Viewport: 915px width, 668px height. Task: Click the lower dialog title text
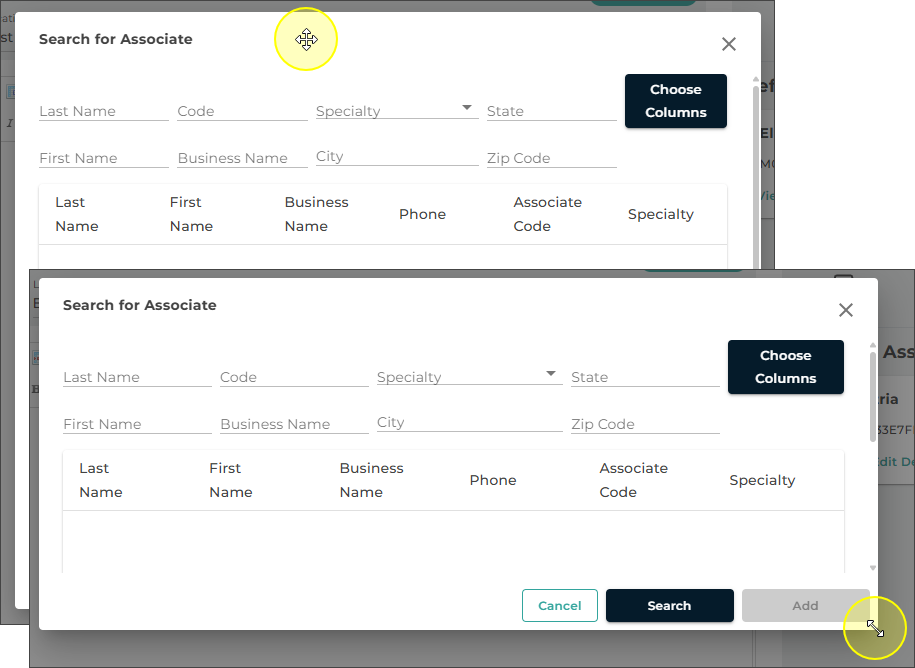(139, 305)
